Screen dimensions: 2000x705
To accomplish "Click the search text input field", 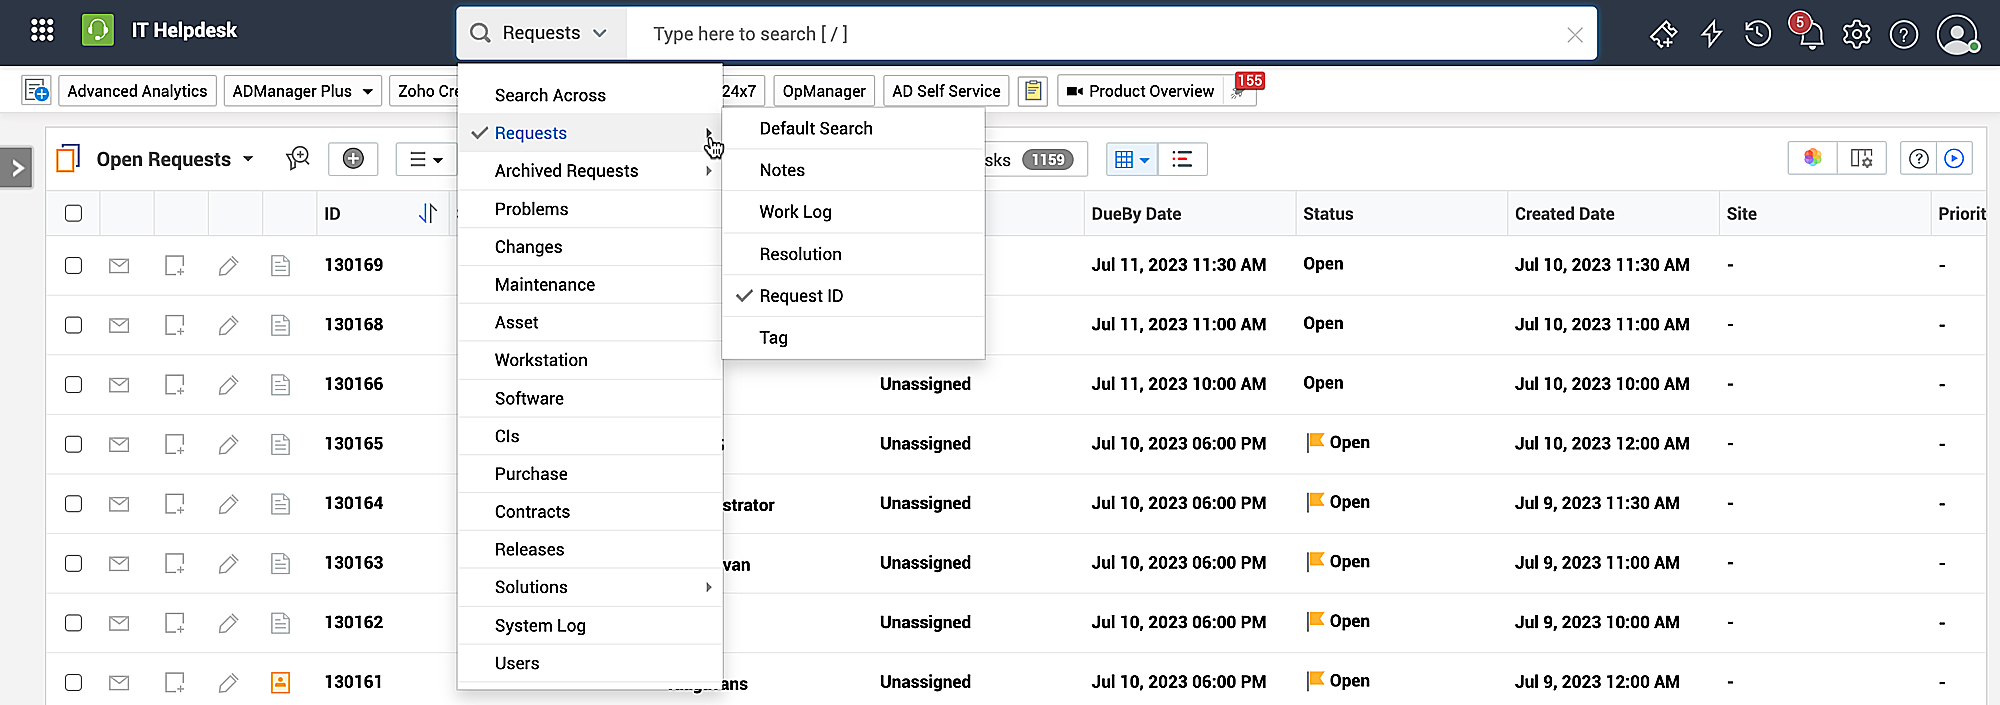I will (1100, 34).
